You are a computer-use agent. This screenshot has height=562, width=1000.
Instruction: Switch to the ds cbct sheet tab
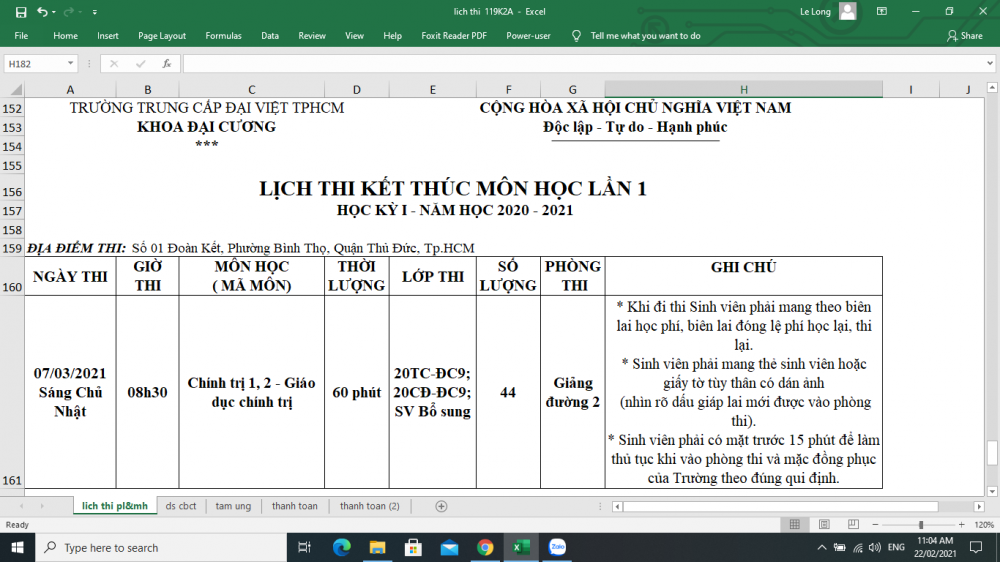pyautogui.click(x=181, y=506)
